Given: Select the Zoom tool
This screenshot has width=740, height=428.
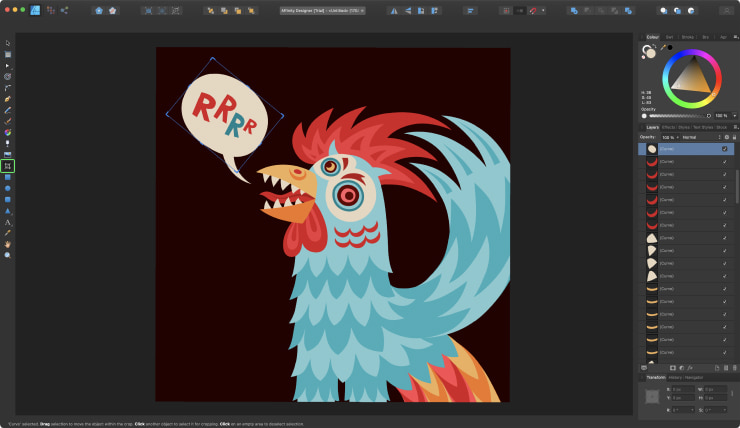Looking at the screenshot, I should pyautogui.click(x=8, y=255).
